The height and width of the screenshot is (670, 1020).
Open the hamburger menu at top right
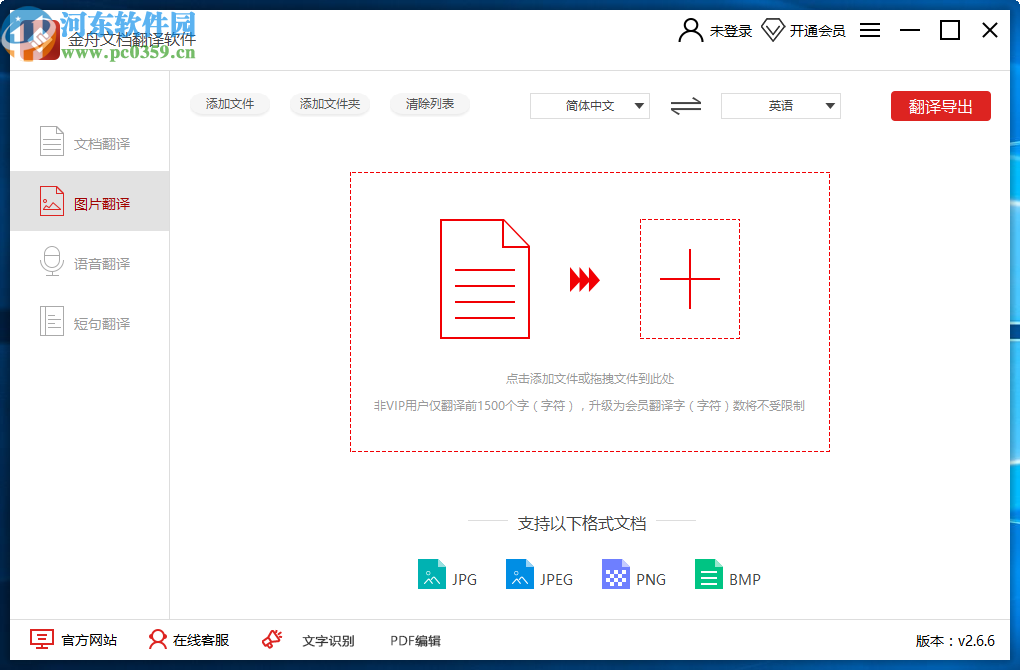(x=870, y=30)
